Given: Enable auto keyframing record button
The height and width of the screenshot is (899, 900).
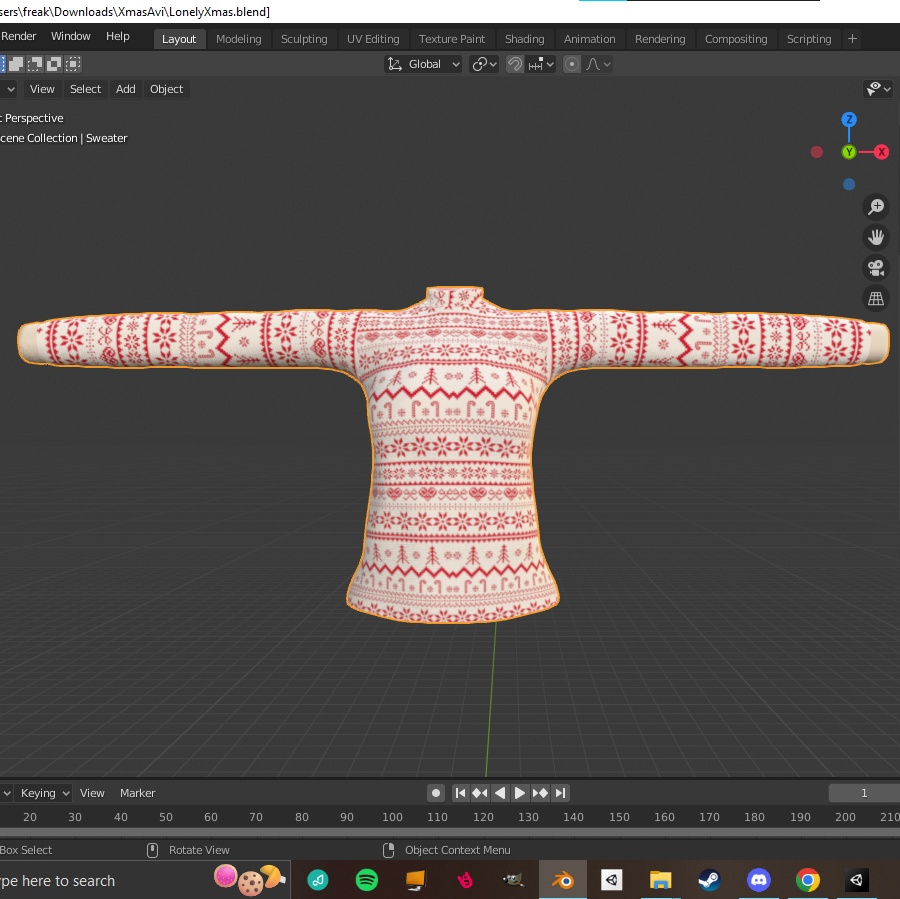Looking at the screenshot, I should click(x=436, y=792).
